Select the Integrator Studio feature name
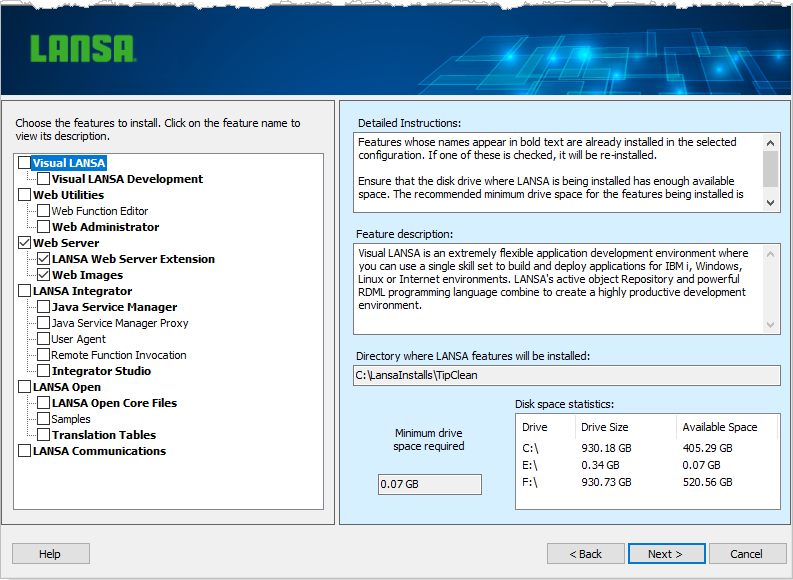 click(101, 371)
